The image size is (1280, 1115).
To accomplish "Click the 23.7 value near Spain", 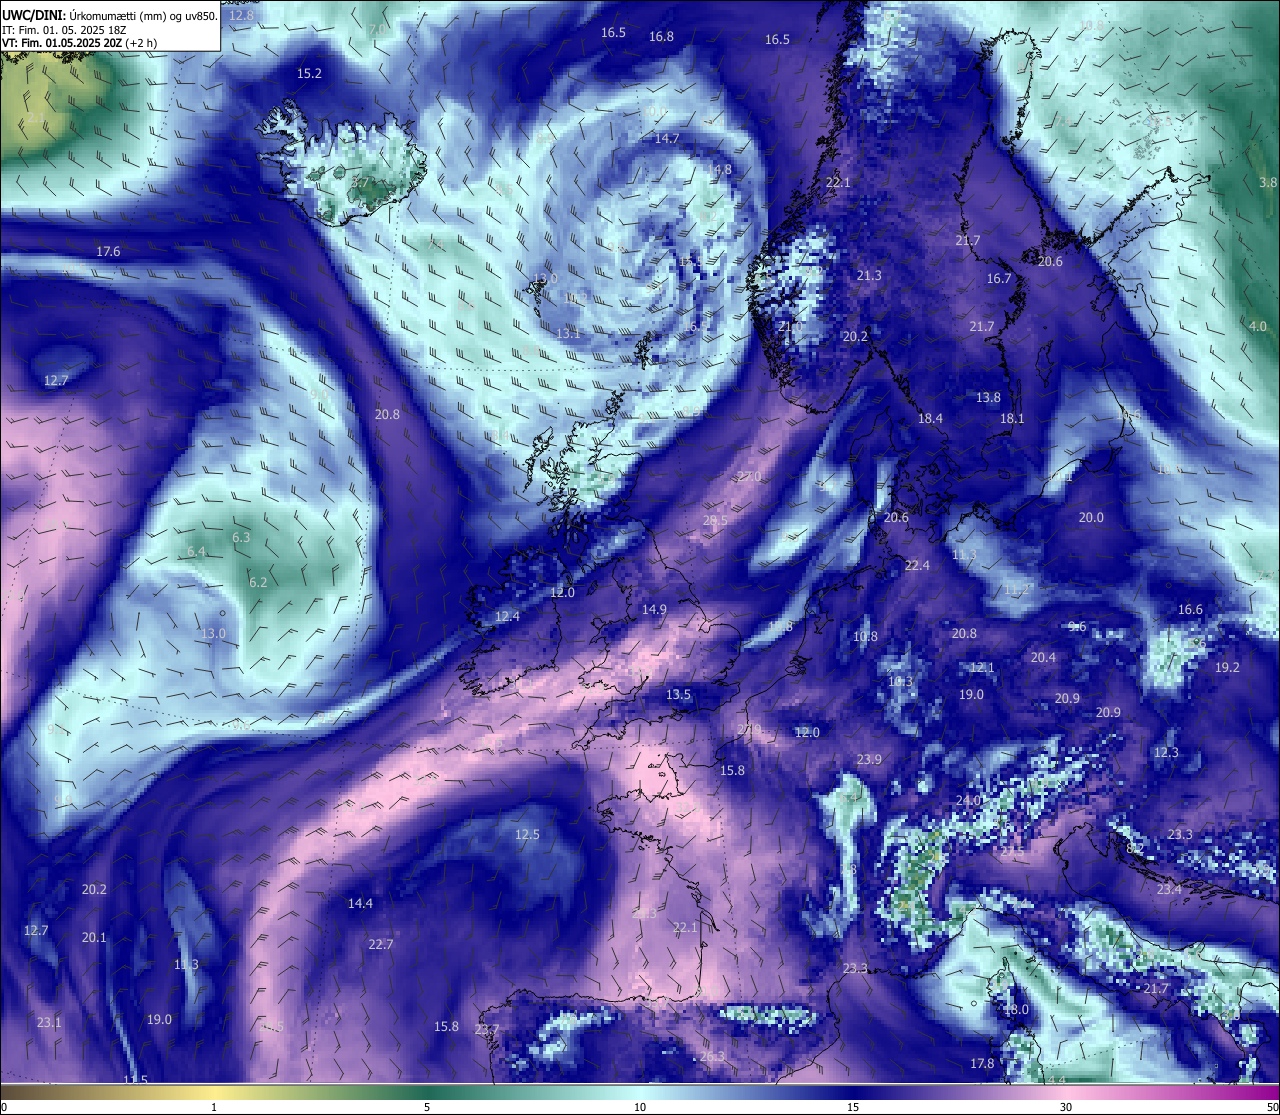I will click(x=486, y=1030).
